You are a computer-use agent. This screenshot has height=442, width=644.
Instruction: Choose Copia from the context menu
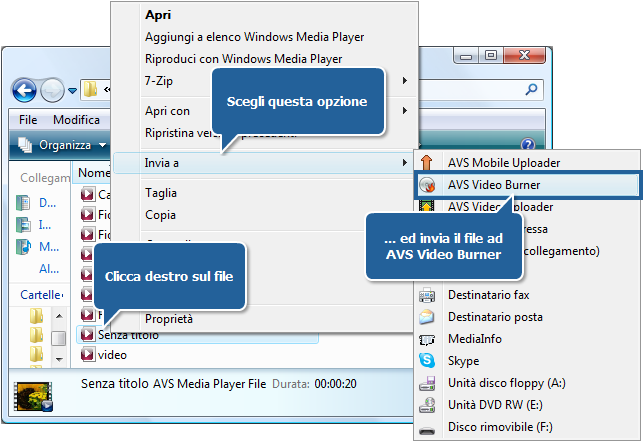coord(160,215)
